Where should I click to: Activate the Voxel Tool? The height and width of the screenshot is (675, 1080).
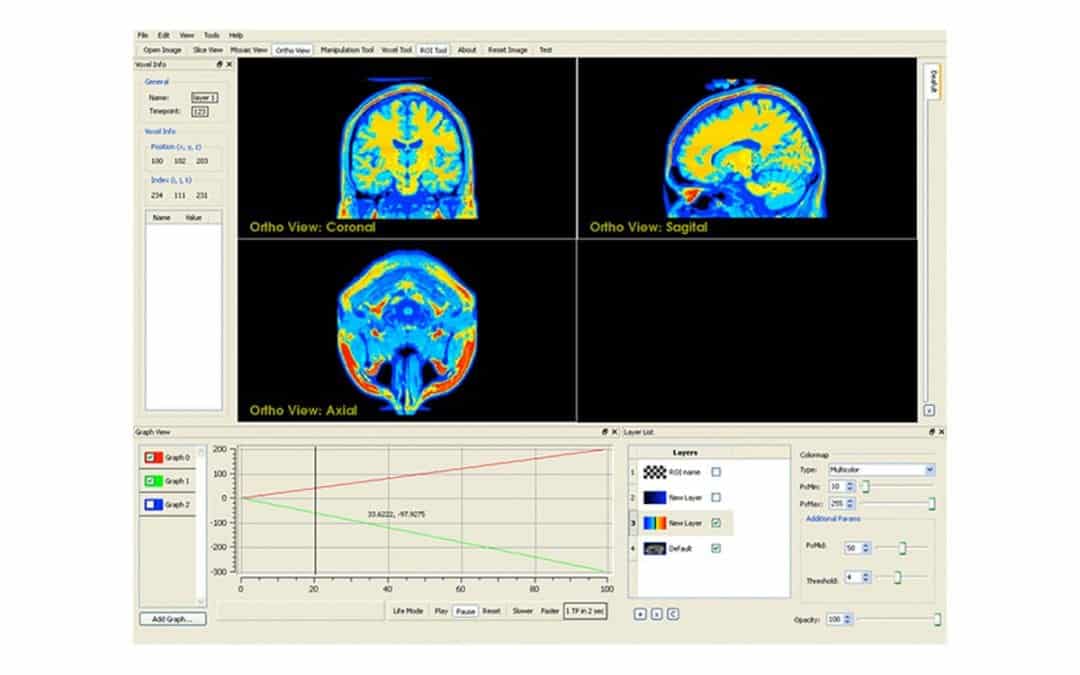point(397,50)
